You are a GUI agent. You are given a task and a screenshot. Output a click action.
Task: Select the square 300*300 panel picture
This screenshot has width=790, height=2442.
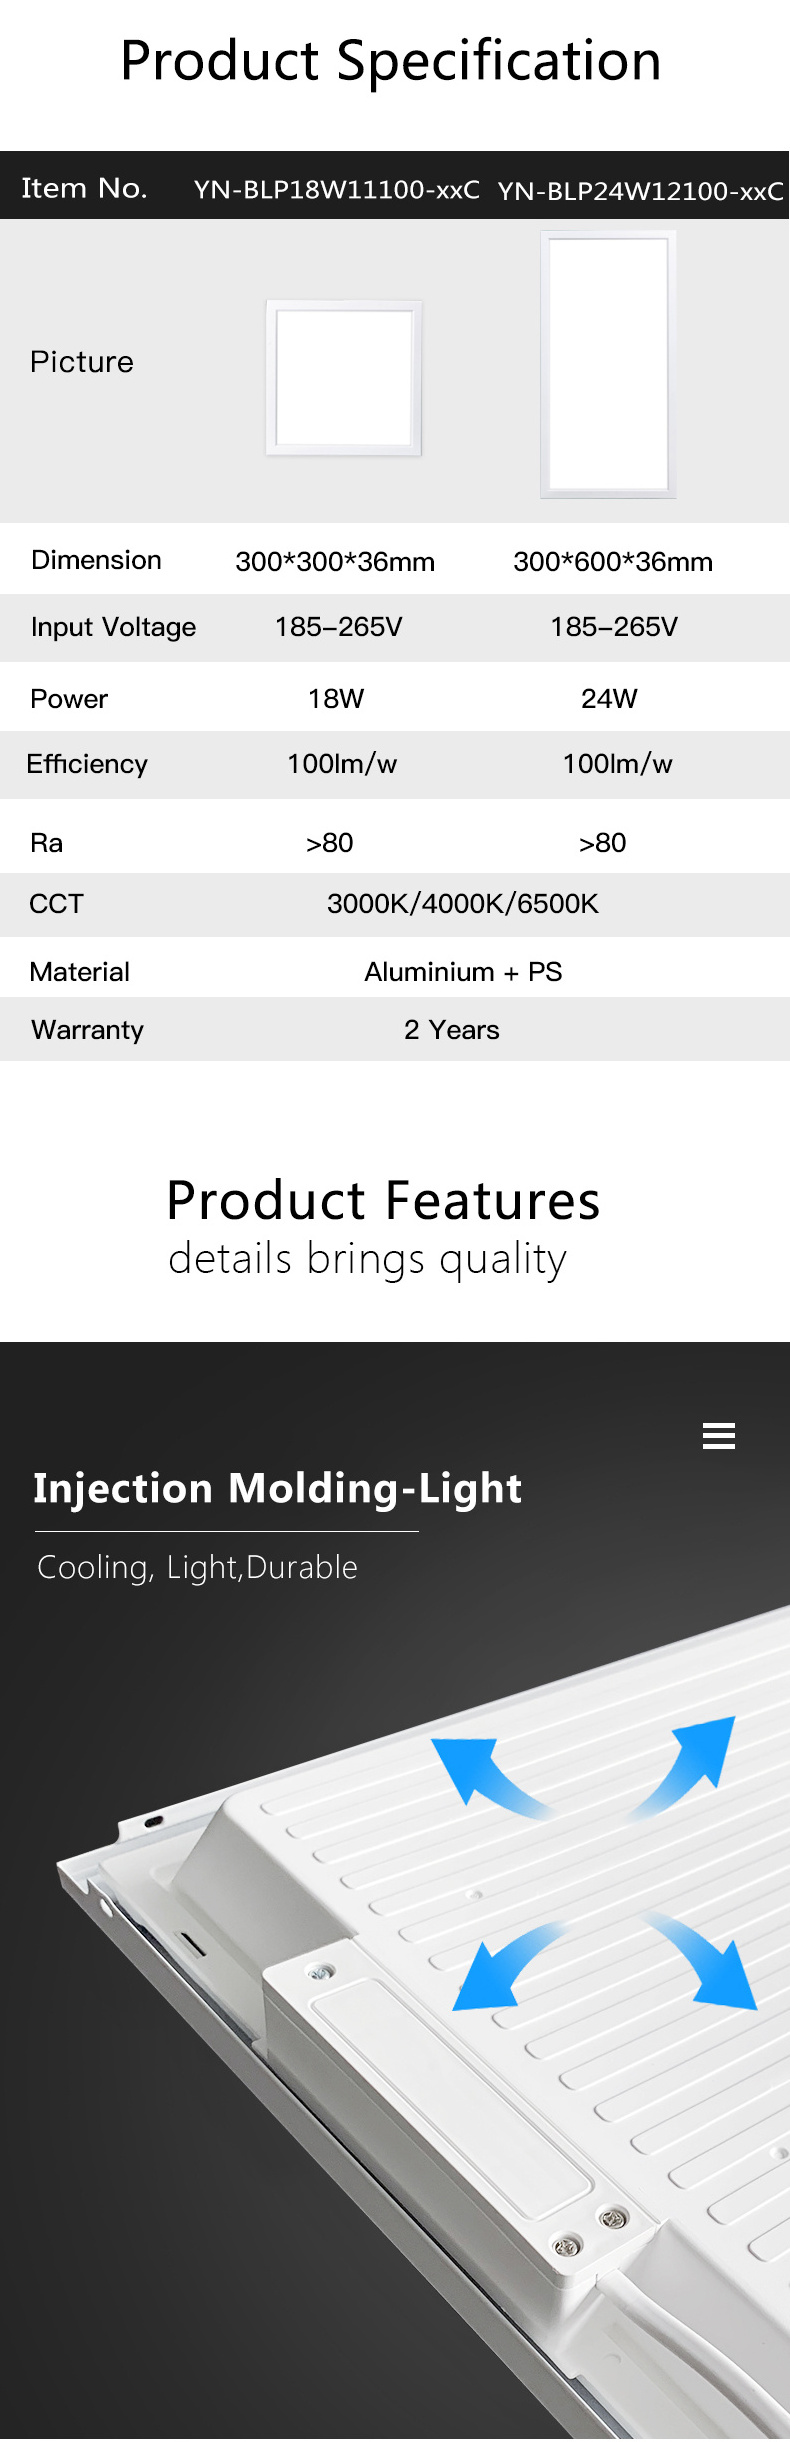tap(344, 377)
